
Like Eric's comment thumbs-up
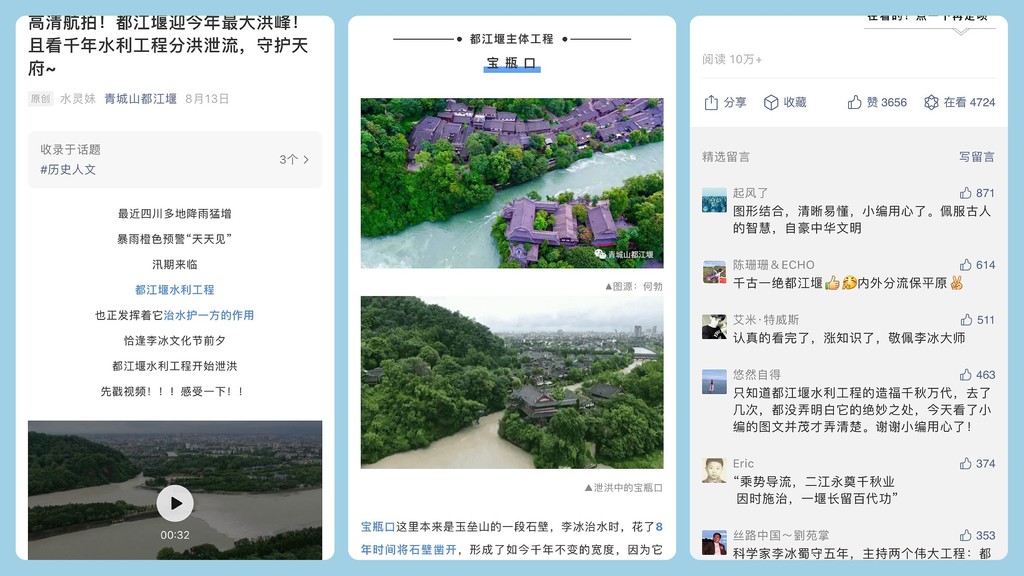click(966, 464)
